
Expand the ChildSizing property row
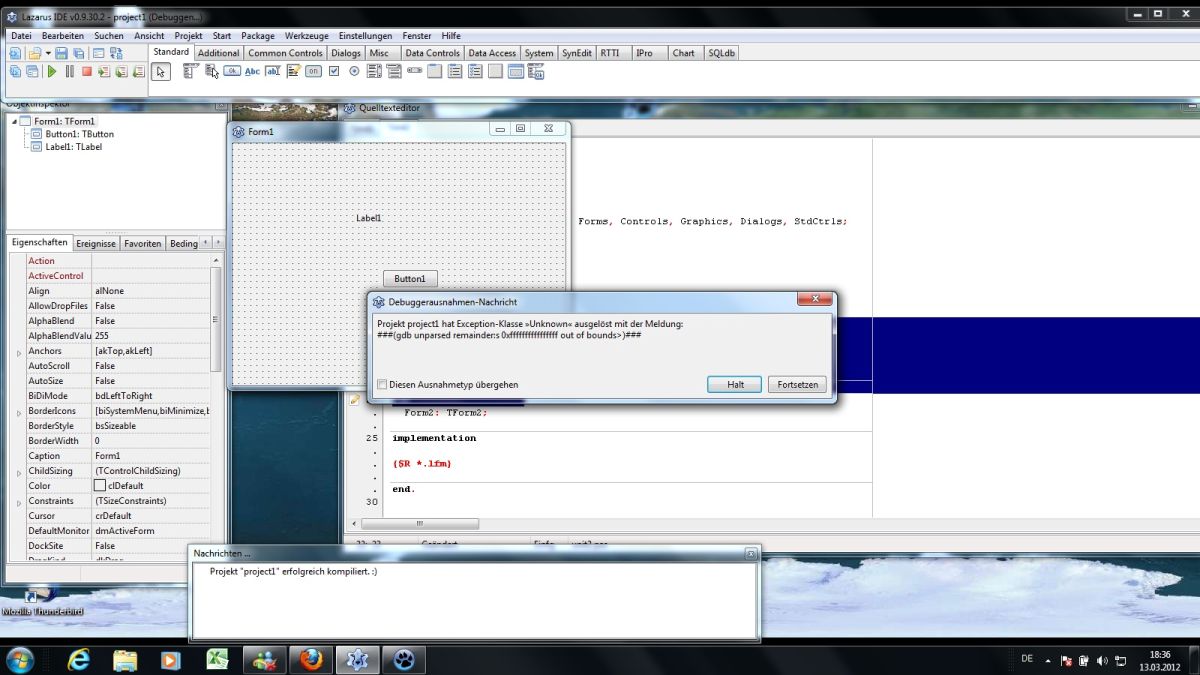18,472
